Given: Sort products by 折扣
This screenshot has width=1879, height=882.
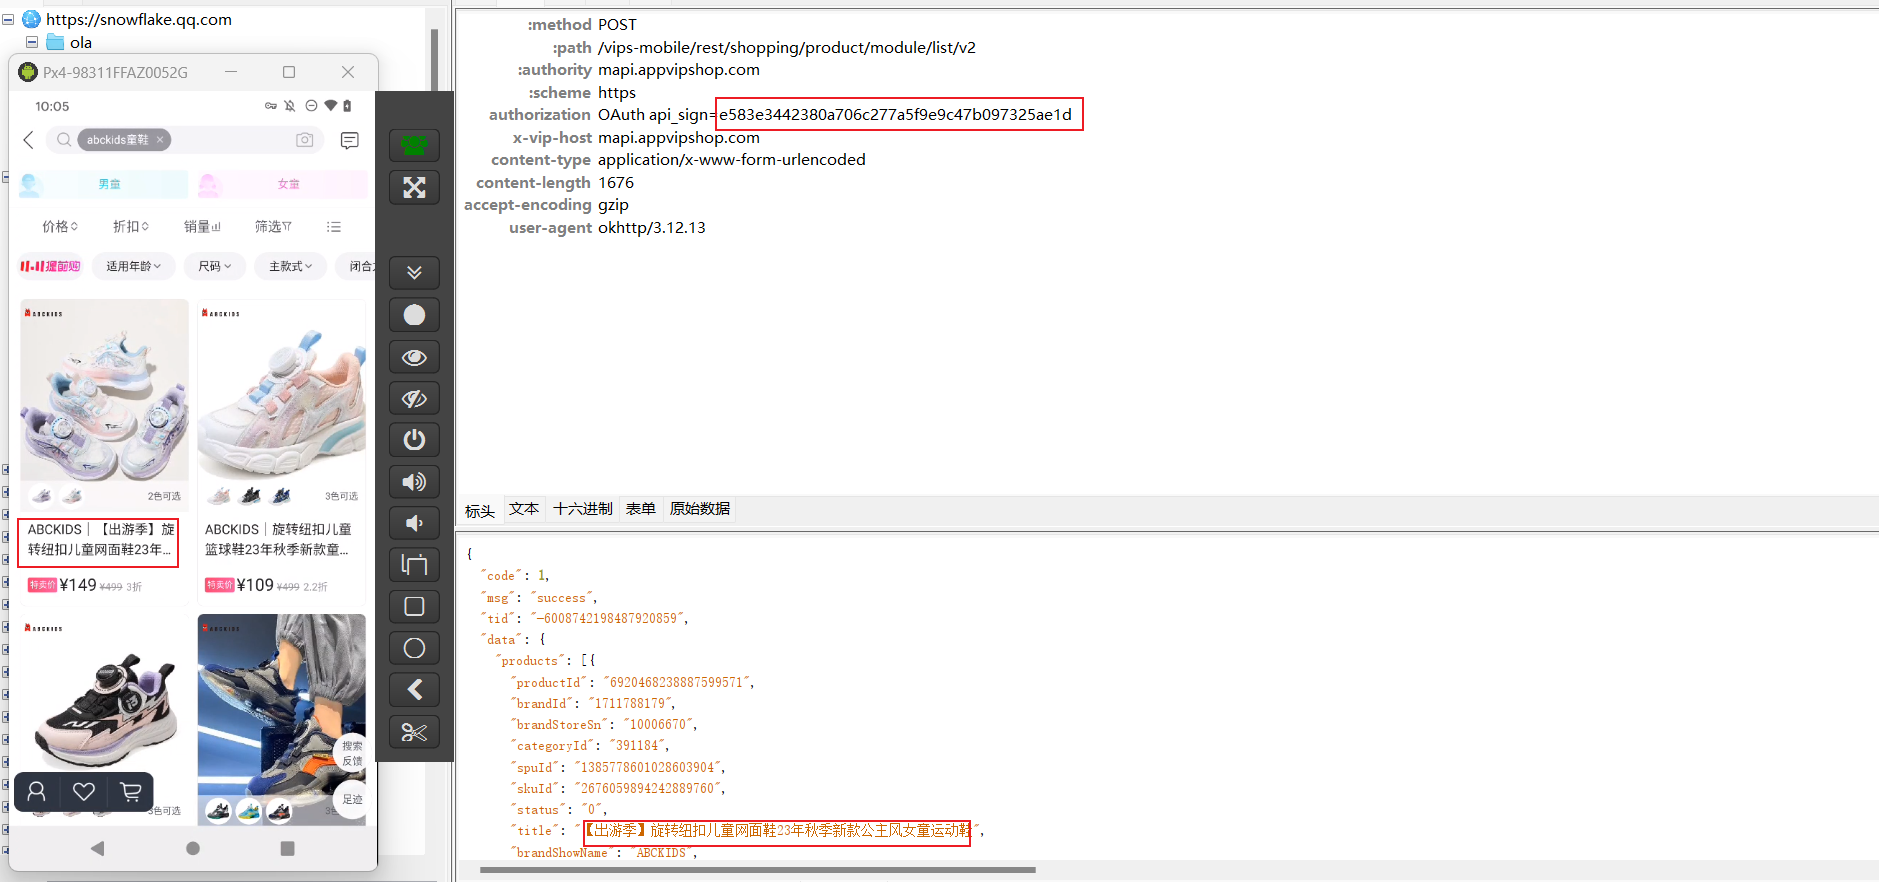Looking at the screenshot, I should click(131, 227).
